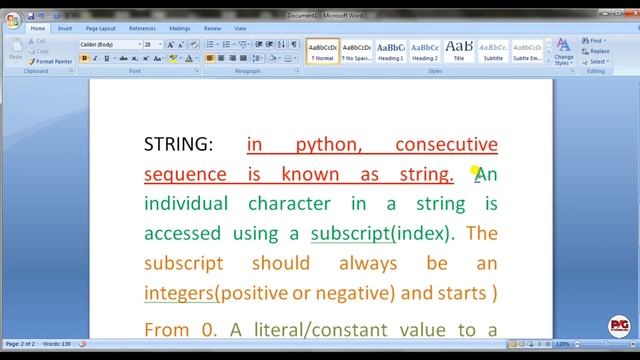Align text to the left
Image resolution: width=640 pixels, height=360 pixels.
tap(210, 58)
